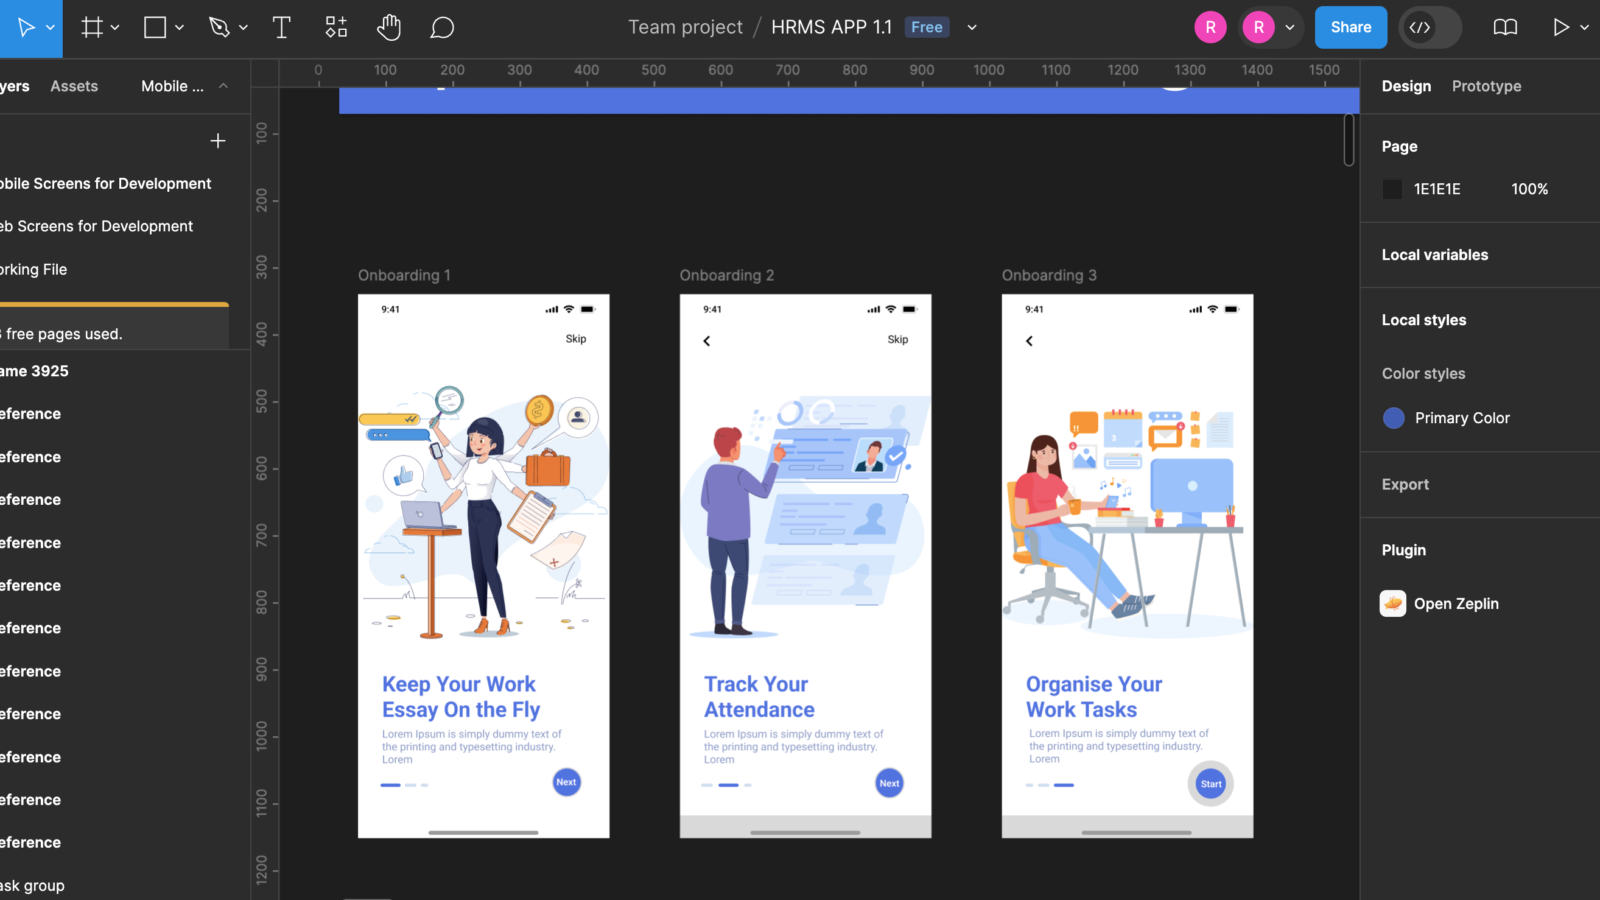Toggle Dev Mode switch
Viewport: 1600px width, 900px height.
point(1429,28)
